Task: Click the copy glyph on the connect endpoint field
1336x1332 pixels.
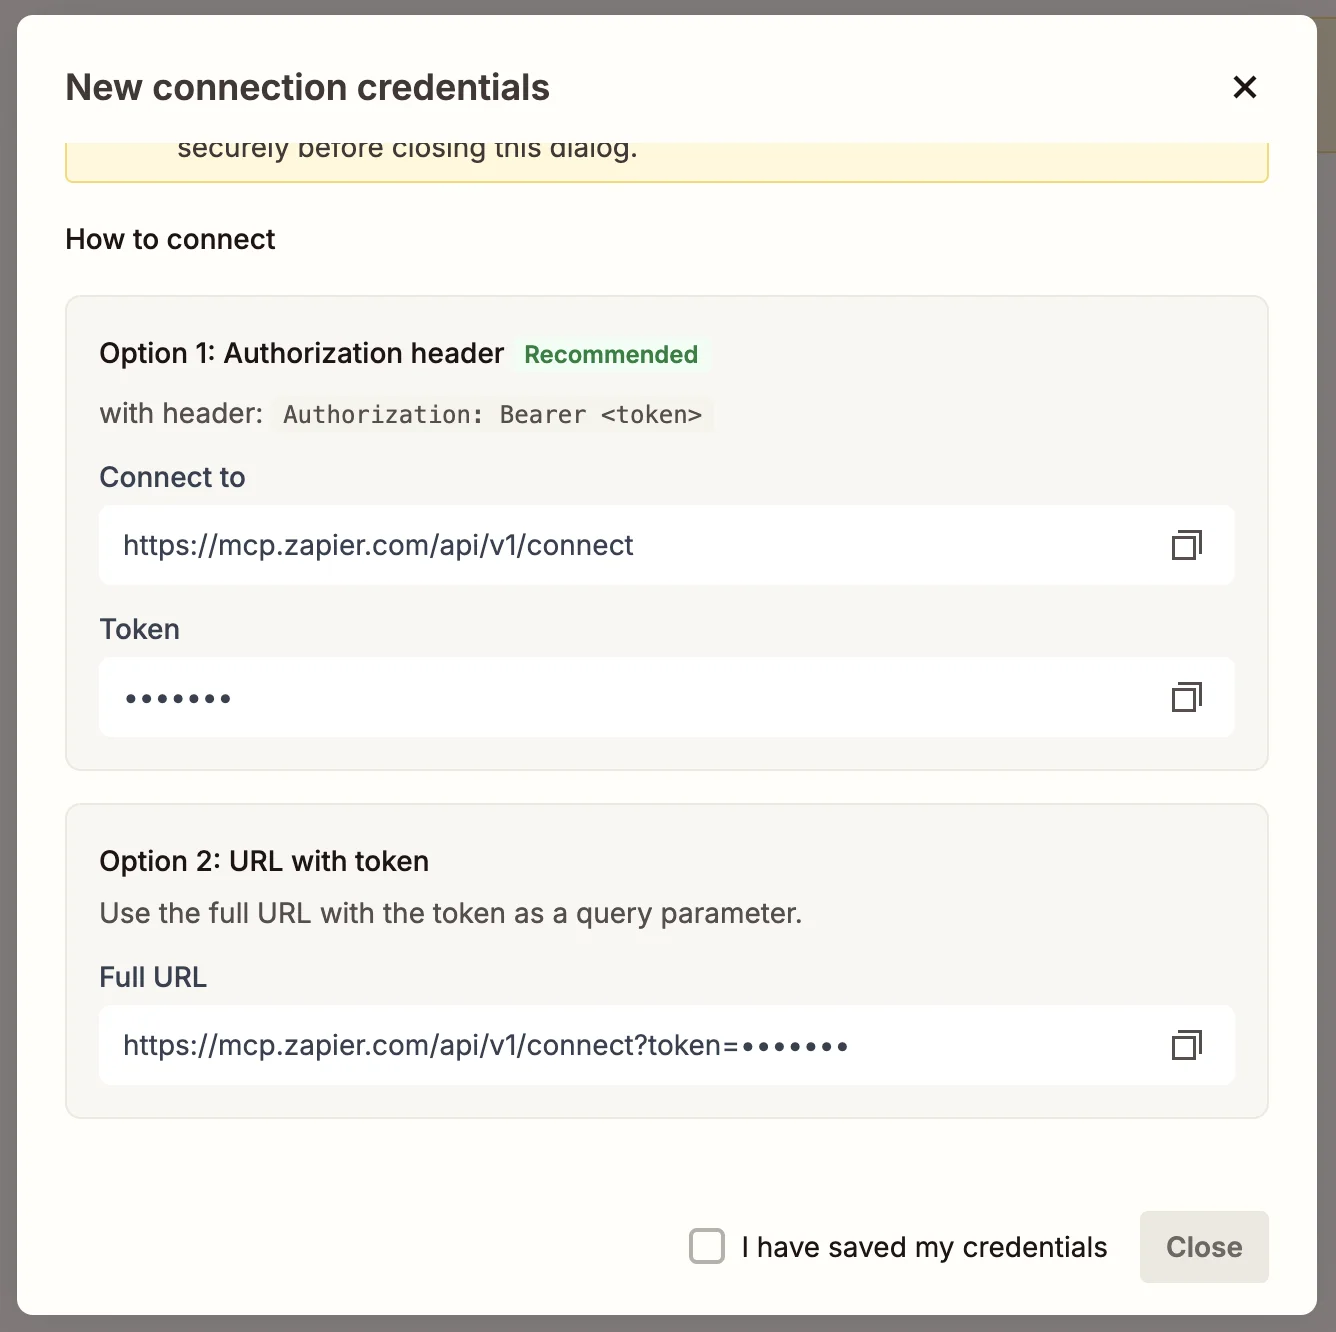Action: coord(1186,545)
